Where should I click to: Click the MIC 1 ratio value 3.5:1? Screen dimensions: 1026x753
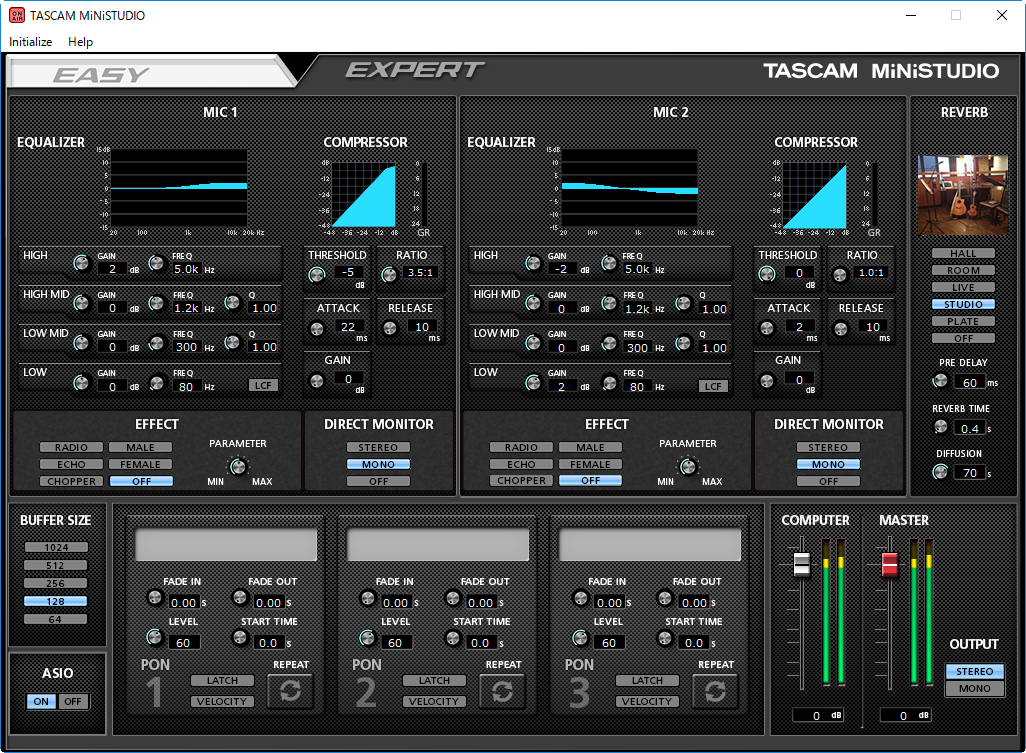420,273
